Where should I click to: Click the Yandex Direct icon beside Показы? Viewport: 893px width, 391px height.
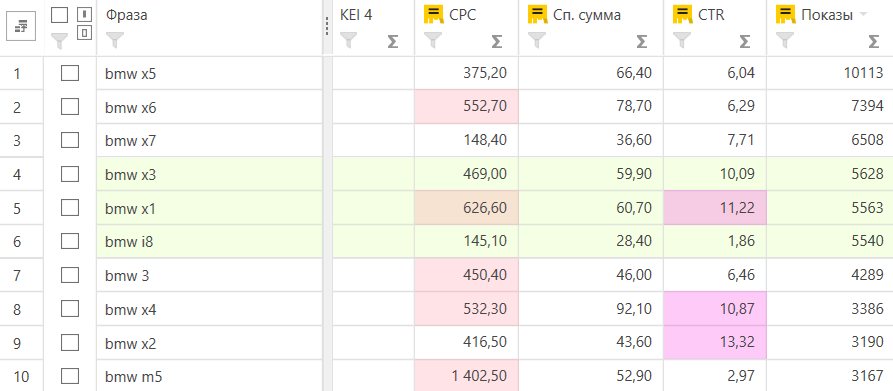click(785, 15)
